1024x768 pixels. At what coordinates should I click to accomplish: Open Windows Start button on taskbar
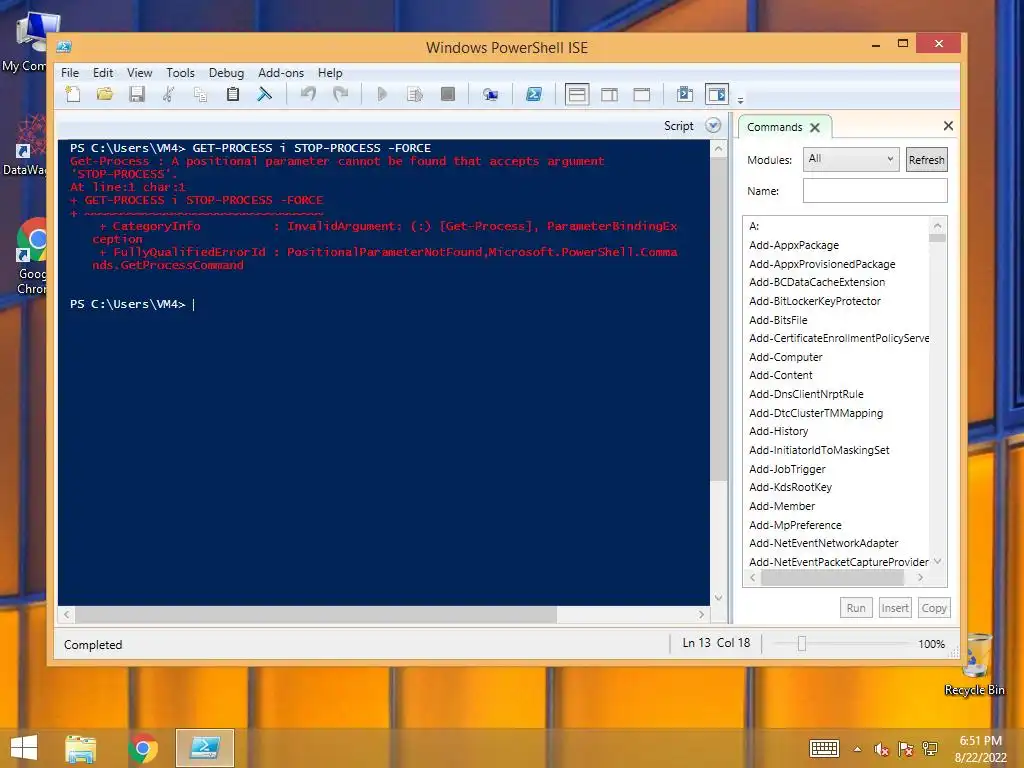pyautogui.click(x=24, y=748)
